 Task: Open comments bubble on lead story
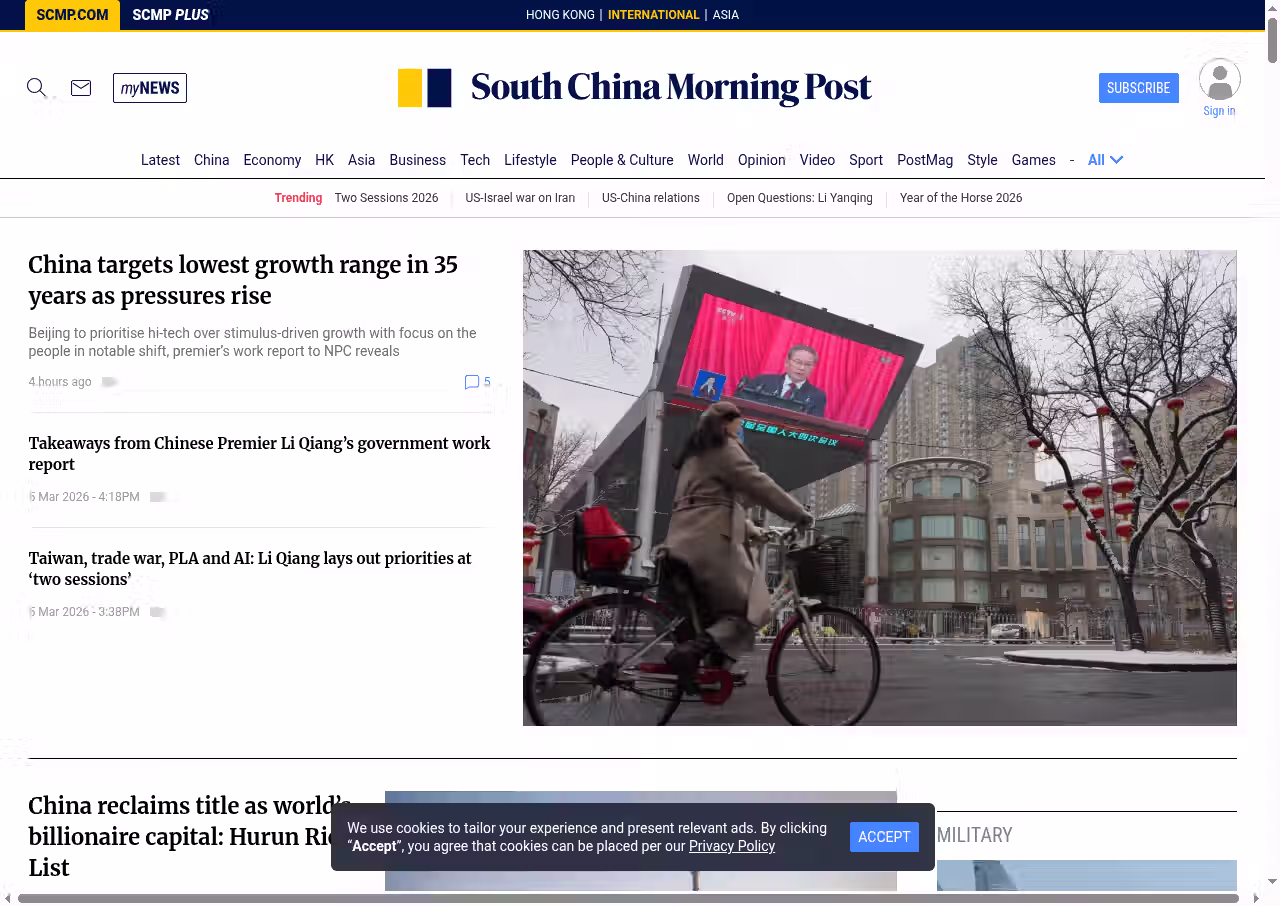472,382
